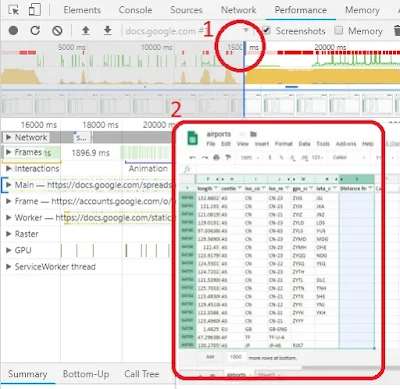Click the Add button for more rows

click(x=210, y=357)
